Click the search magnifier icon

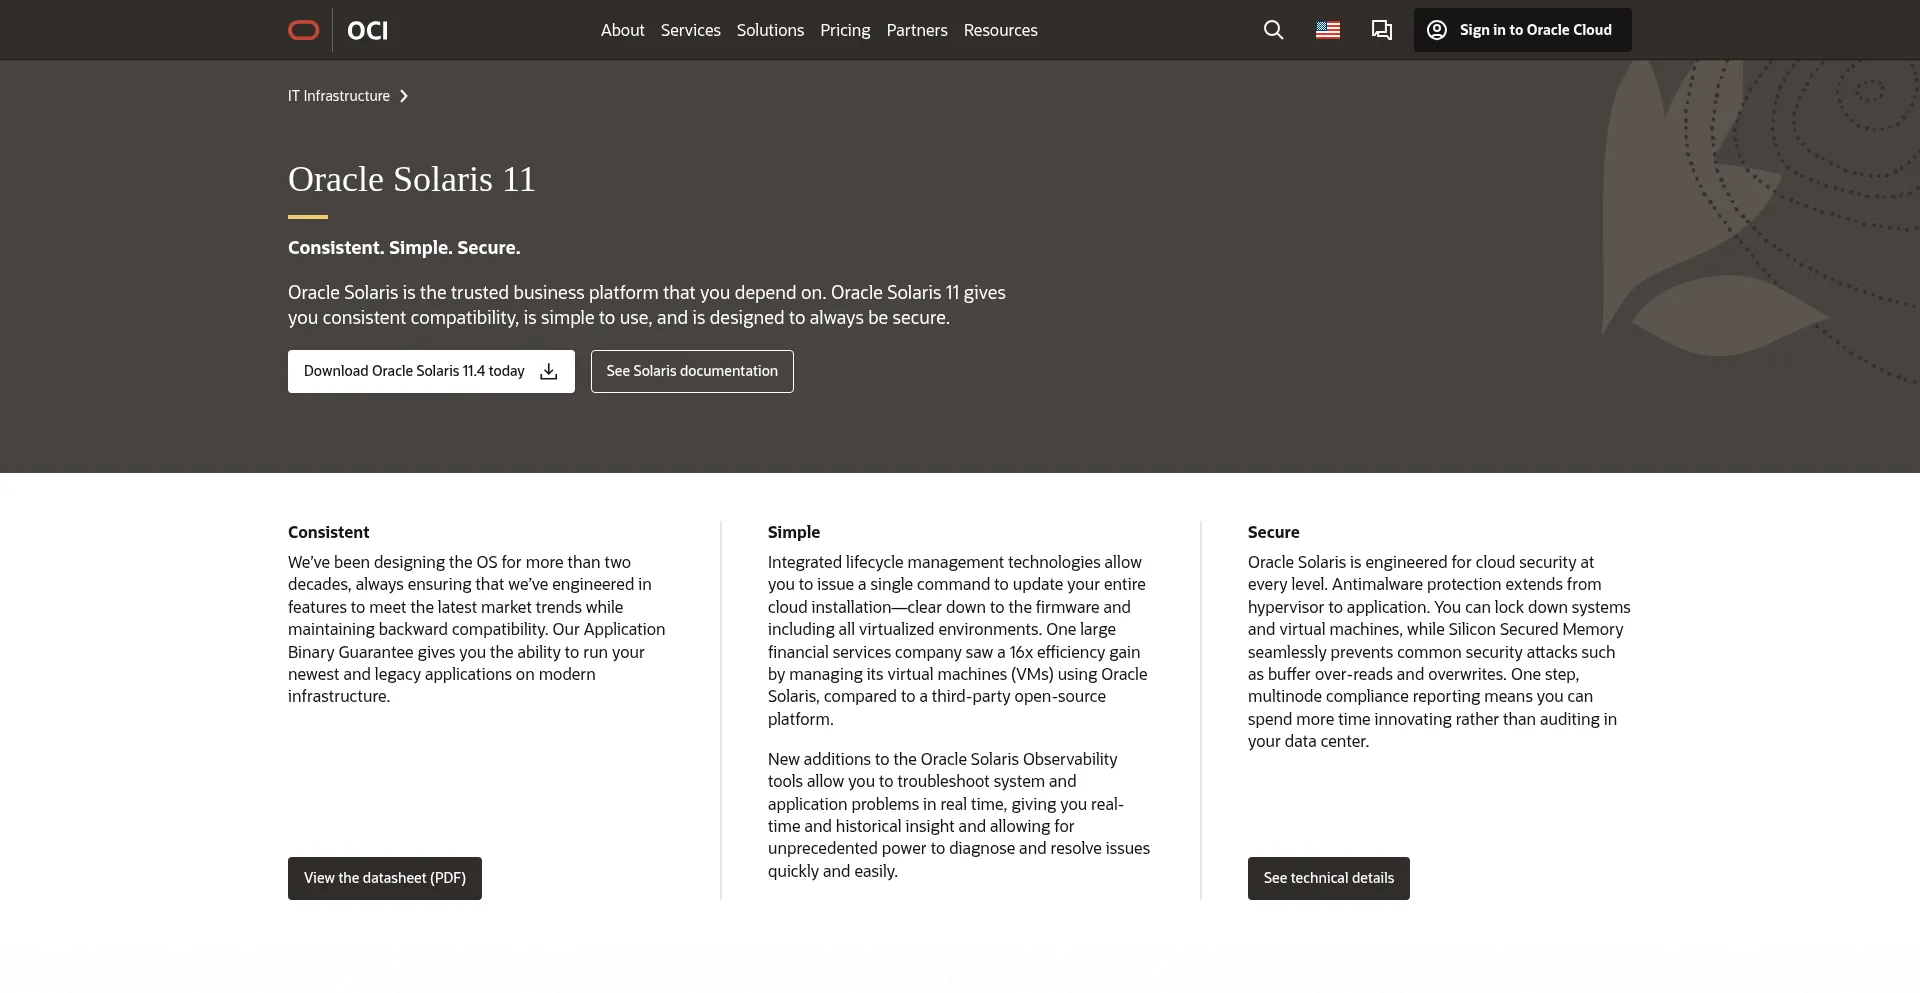pos(1273,30)
